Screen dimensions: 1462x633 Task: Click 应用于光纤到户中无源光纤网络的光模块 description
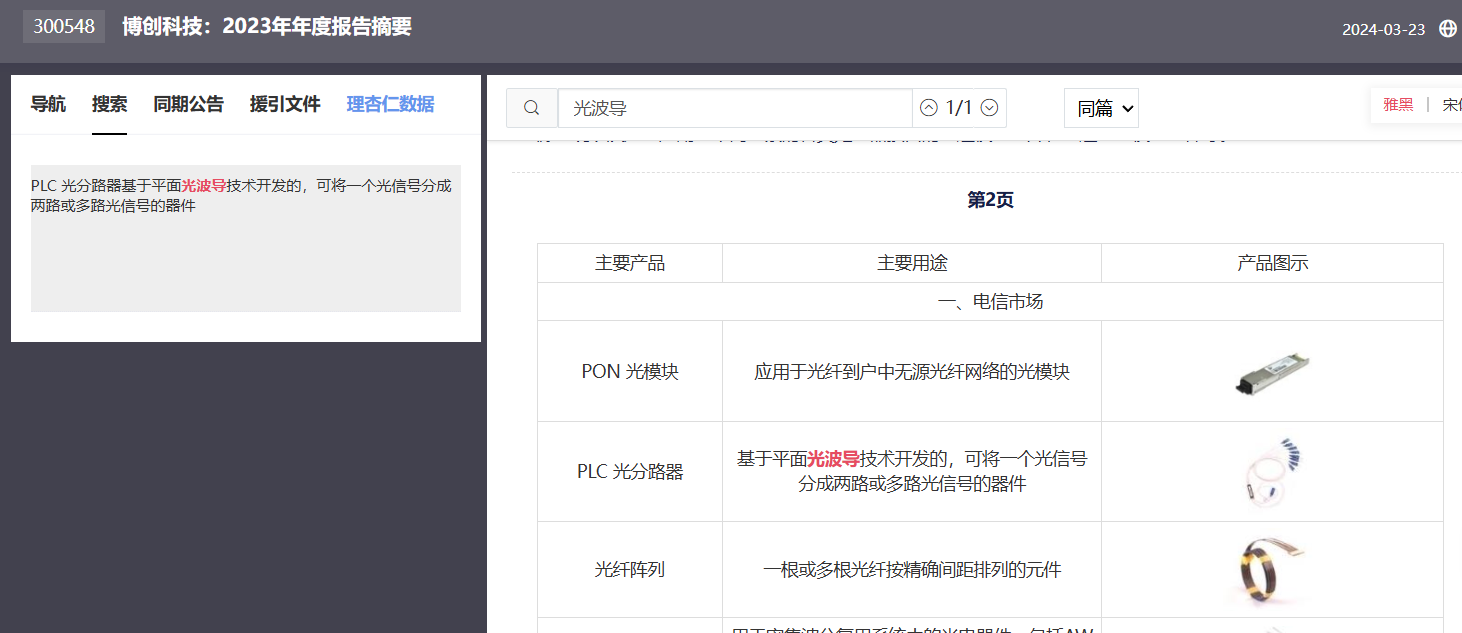(912, 371)
